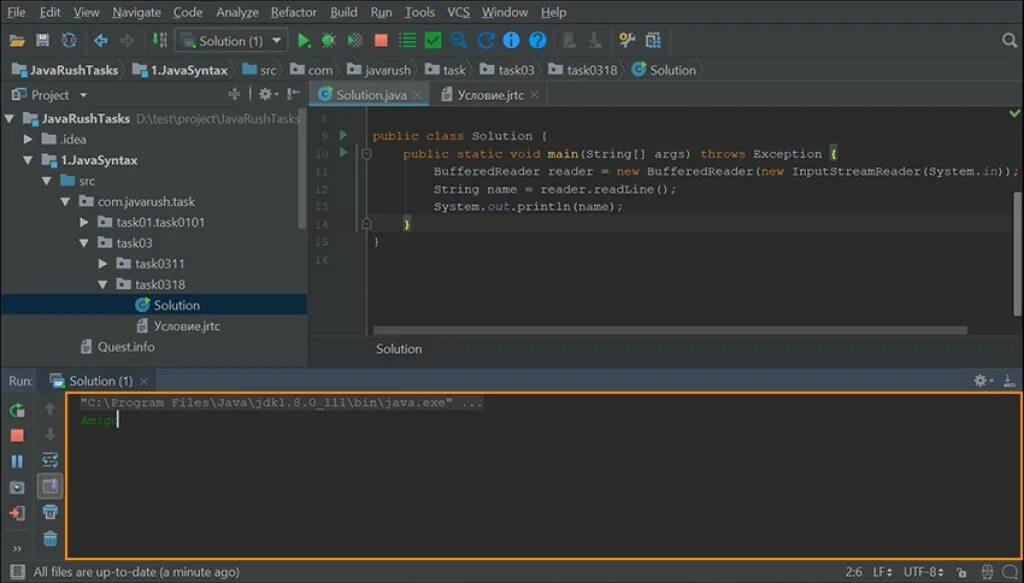Screen dimensions: 1024x583
Task: Click the blue info 'i' icon
Action: (x=511, y=40)
